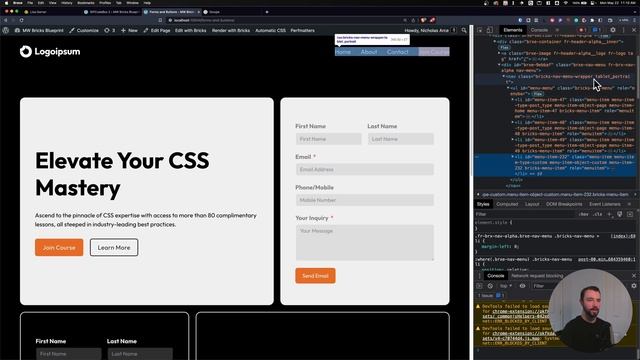Image resolution: width=640 pixels, height=360 pixels.
Task: Open the New content menu in the admin bar
Action: 129,30
